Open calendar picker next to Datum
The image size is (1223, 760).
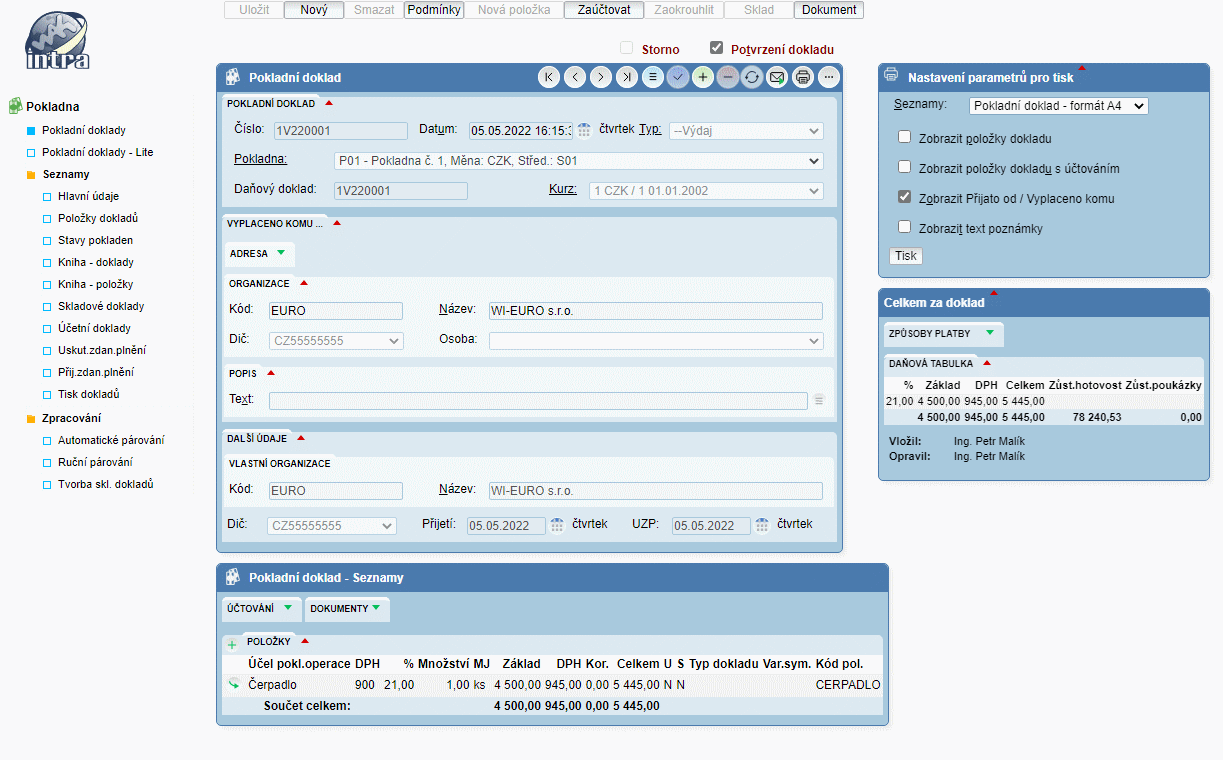click(x=585, y=130)
